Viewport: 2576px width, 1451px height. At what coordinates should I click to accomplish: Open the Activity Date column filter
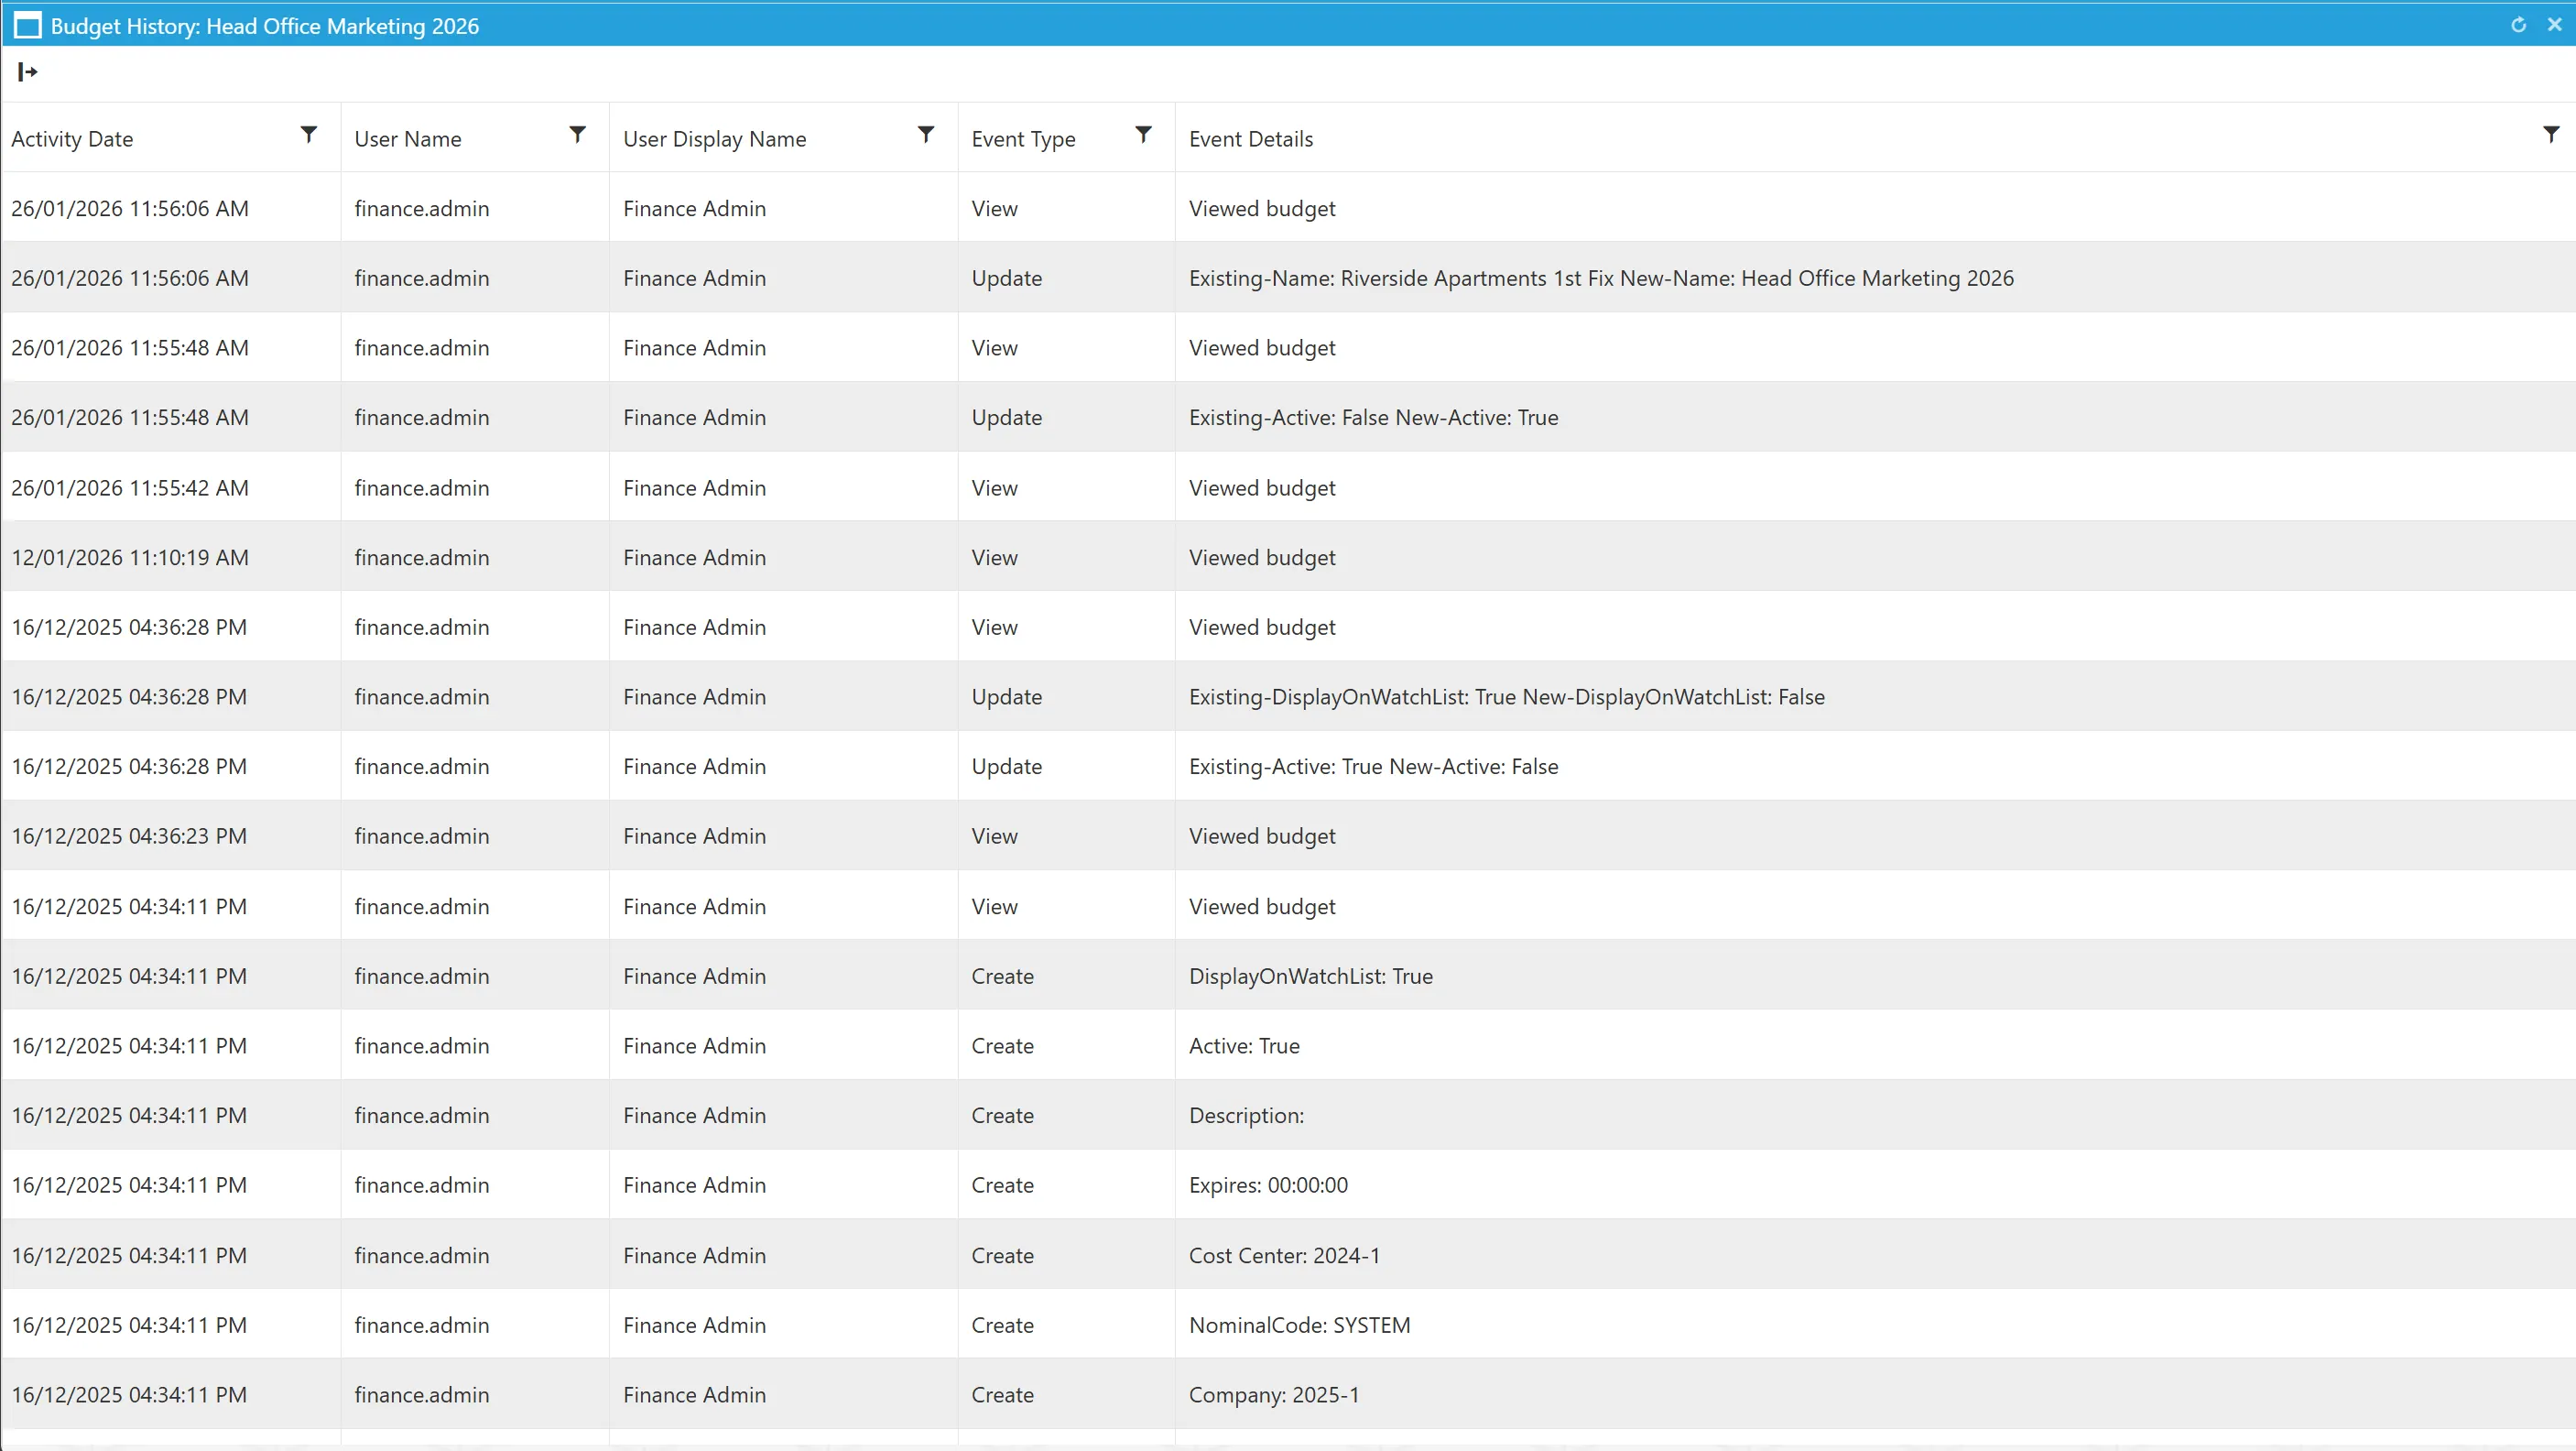(x=309, y=134)
